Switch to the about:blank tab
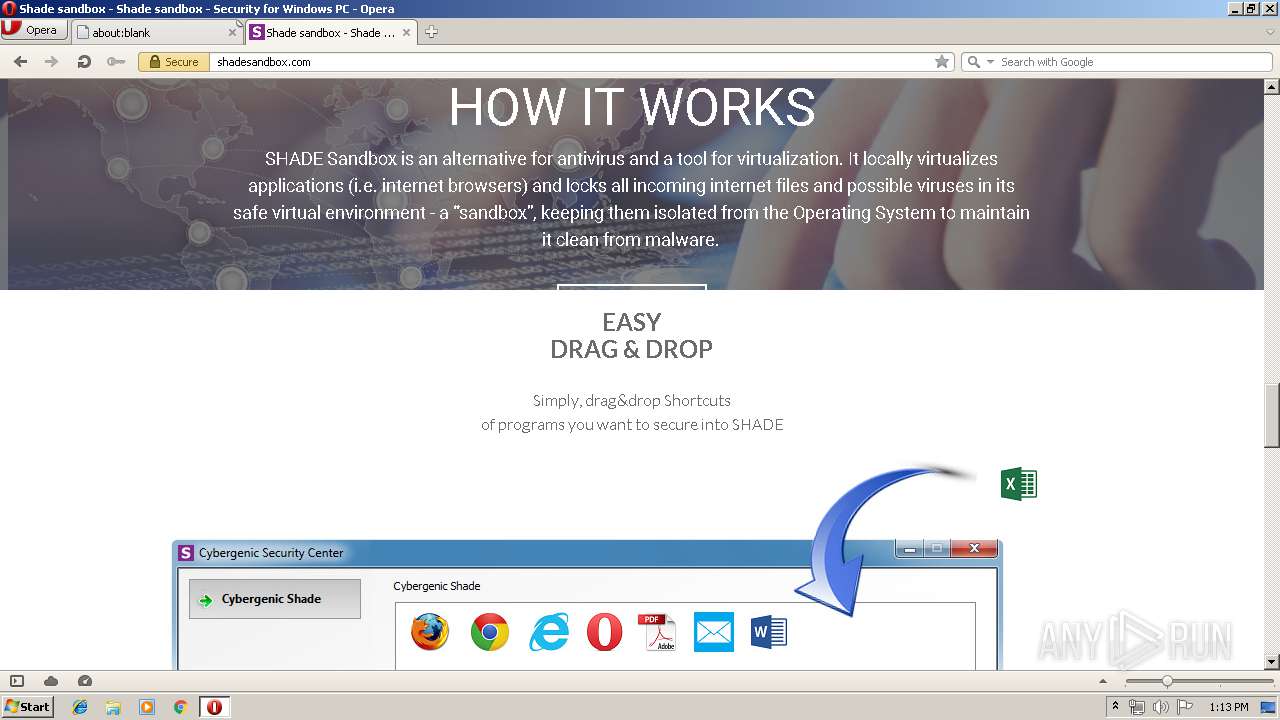1280x720 pixels. (x=155, y=32)
